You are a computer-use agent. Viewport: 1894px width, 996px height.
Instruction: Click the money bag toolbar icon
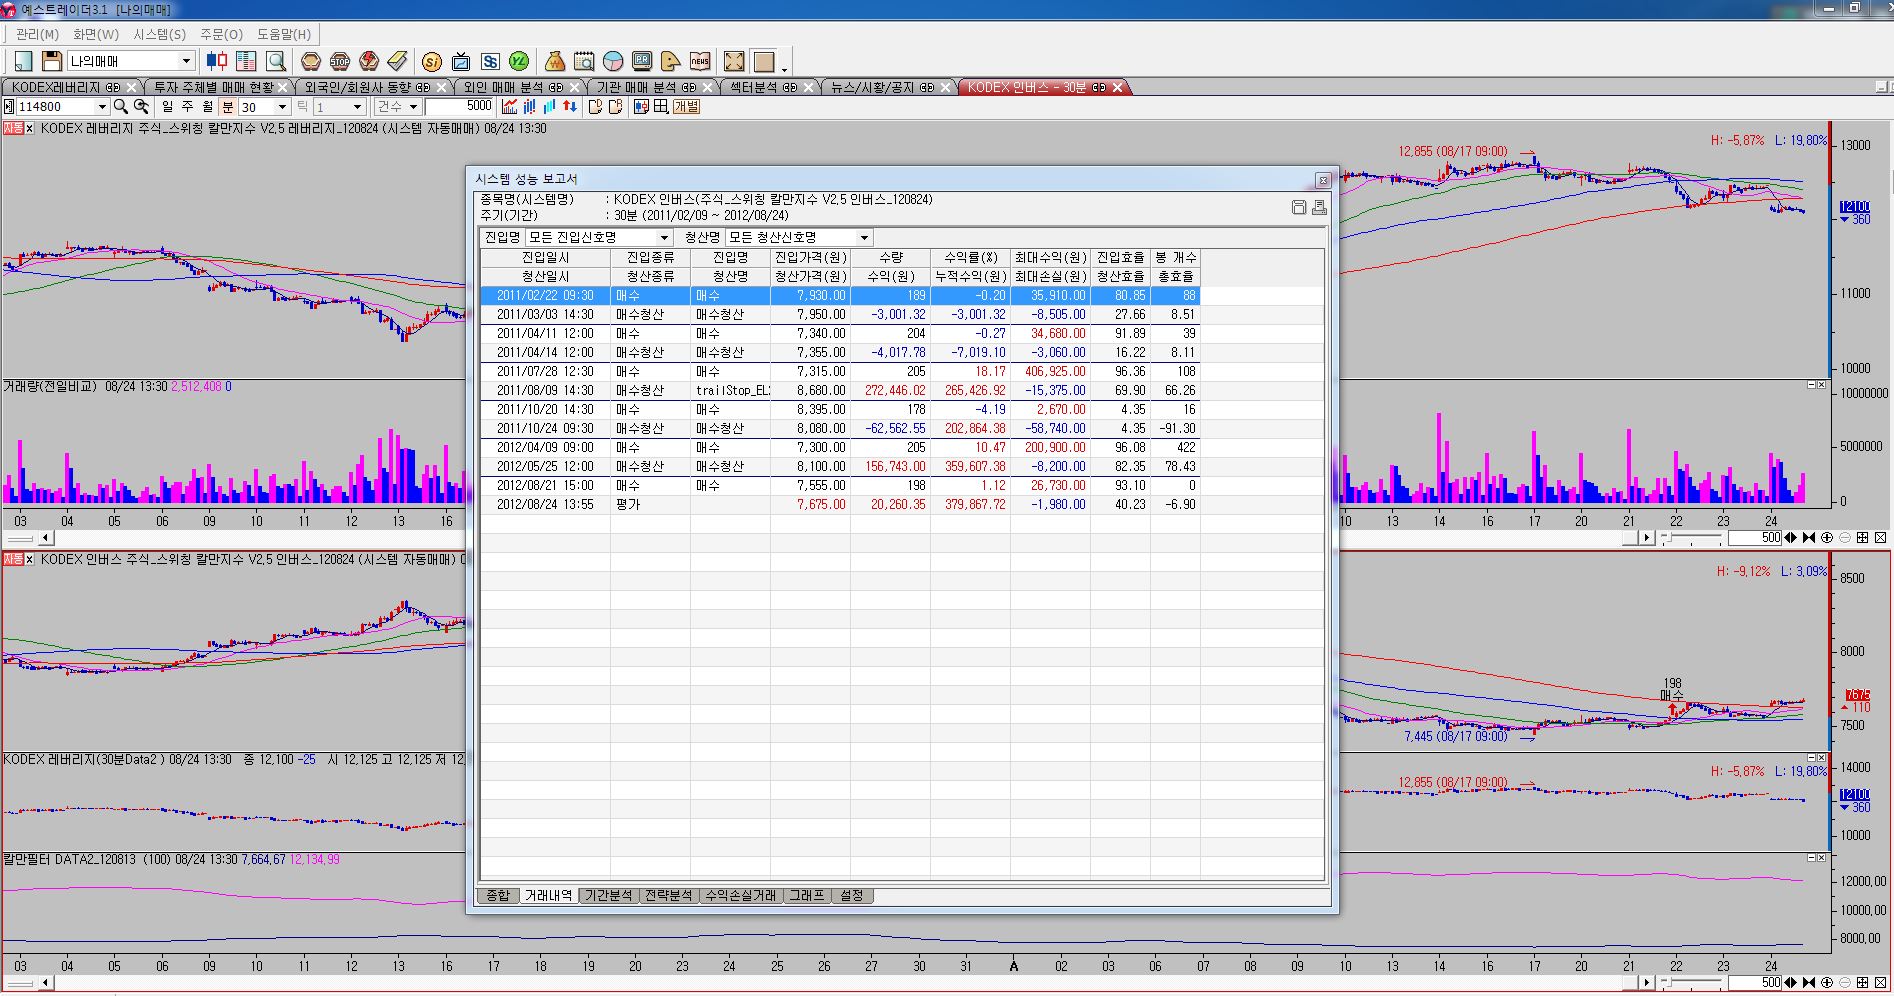coord(555,62)
